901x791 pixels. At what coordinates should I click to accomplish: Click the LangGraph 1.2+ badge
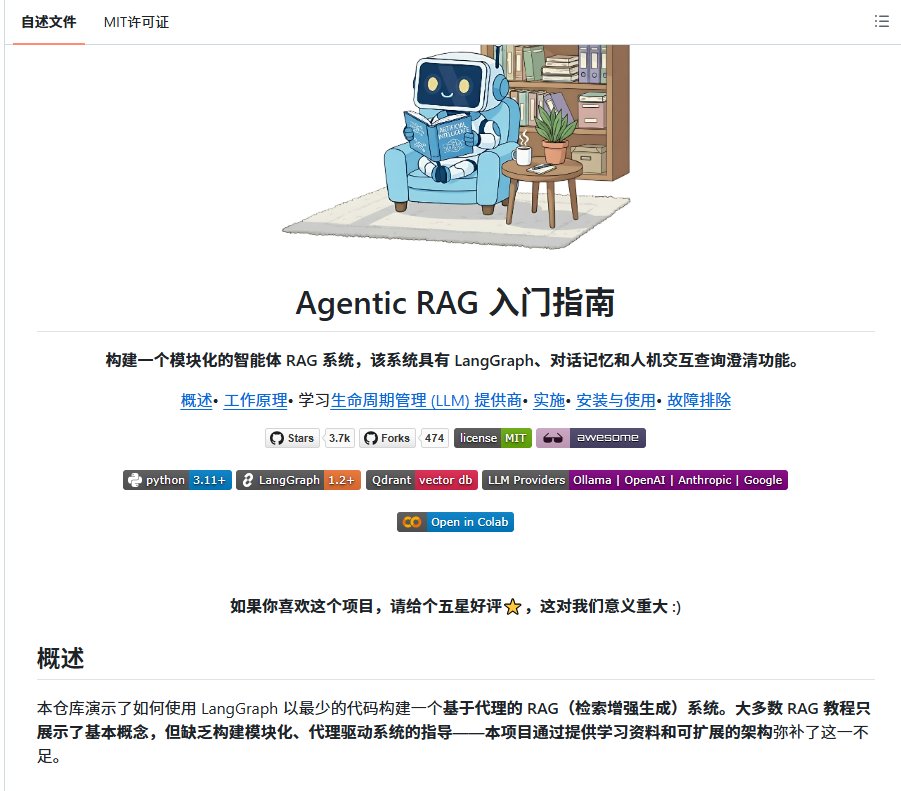click(298, 480)
